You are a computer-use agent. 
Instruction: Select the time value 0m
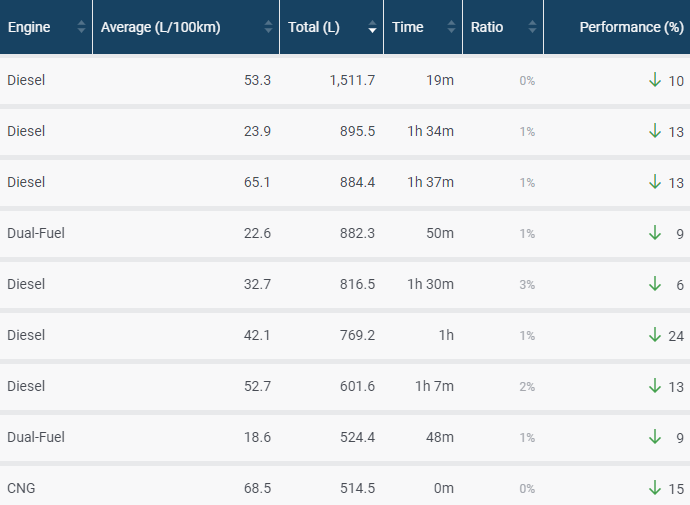444,488
